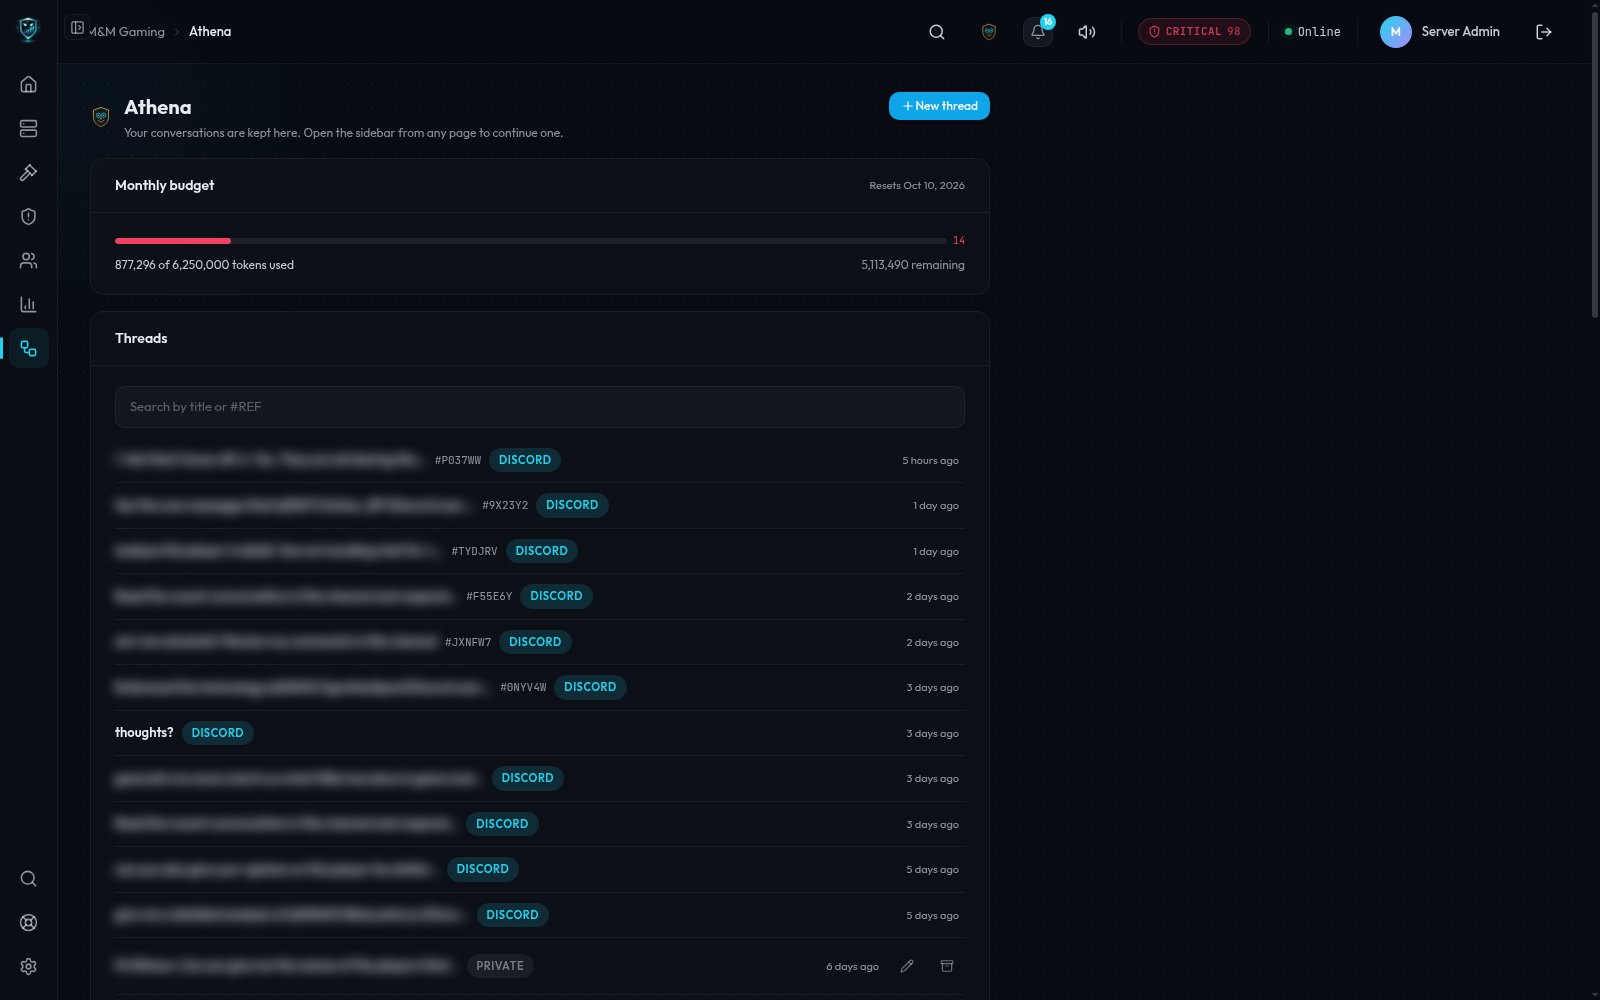Click the PRIVATE tag on last thread
This screenshot has height=1000, width=1600.
500,966
